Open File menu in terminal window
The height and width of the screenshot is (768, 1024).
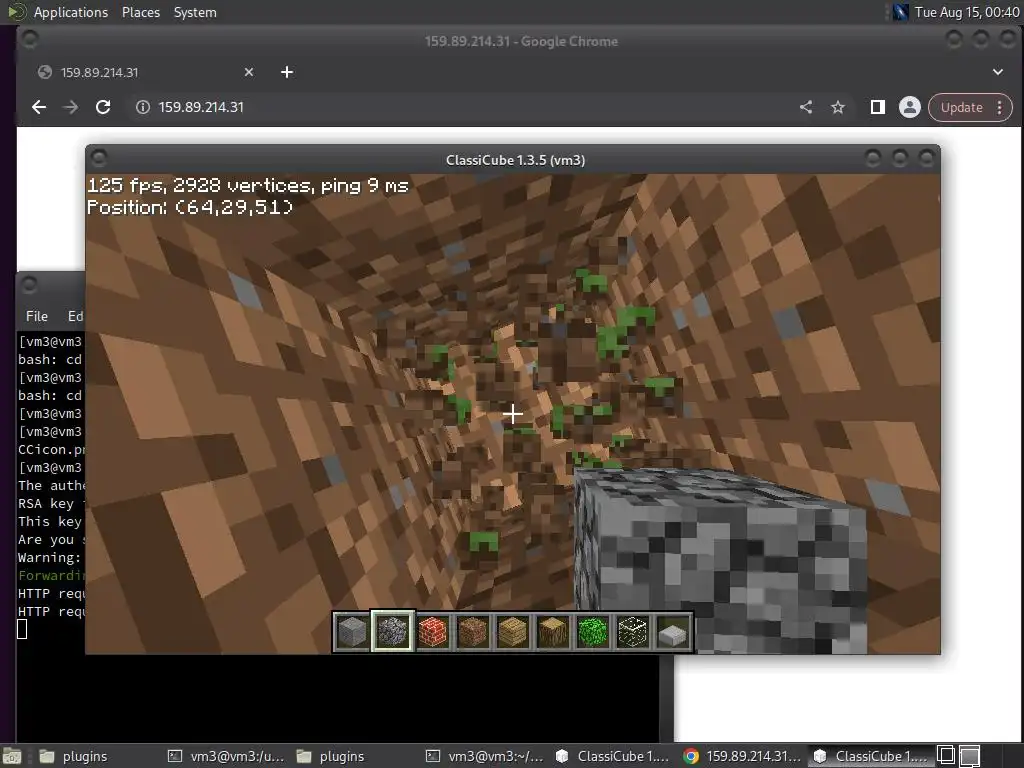(37, 316)
